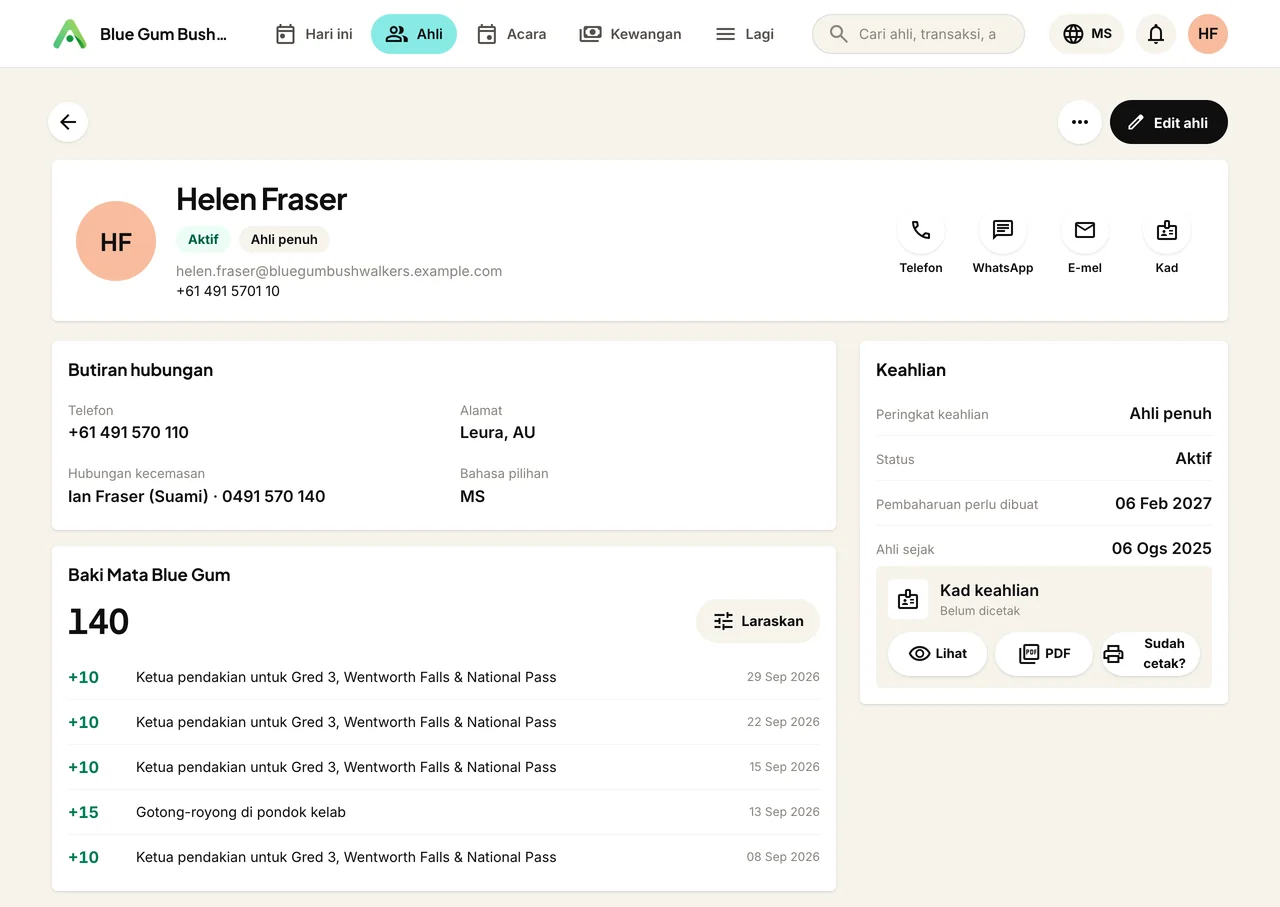The image size is (1280, 907).
Task: Adjust points with the Laraskan button
Action: pyautogui.click(x=758, y=621)
